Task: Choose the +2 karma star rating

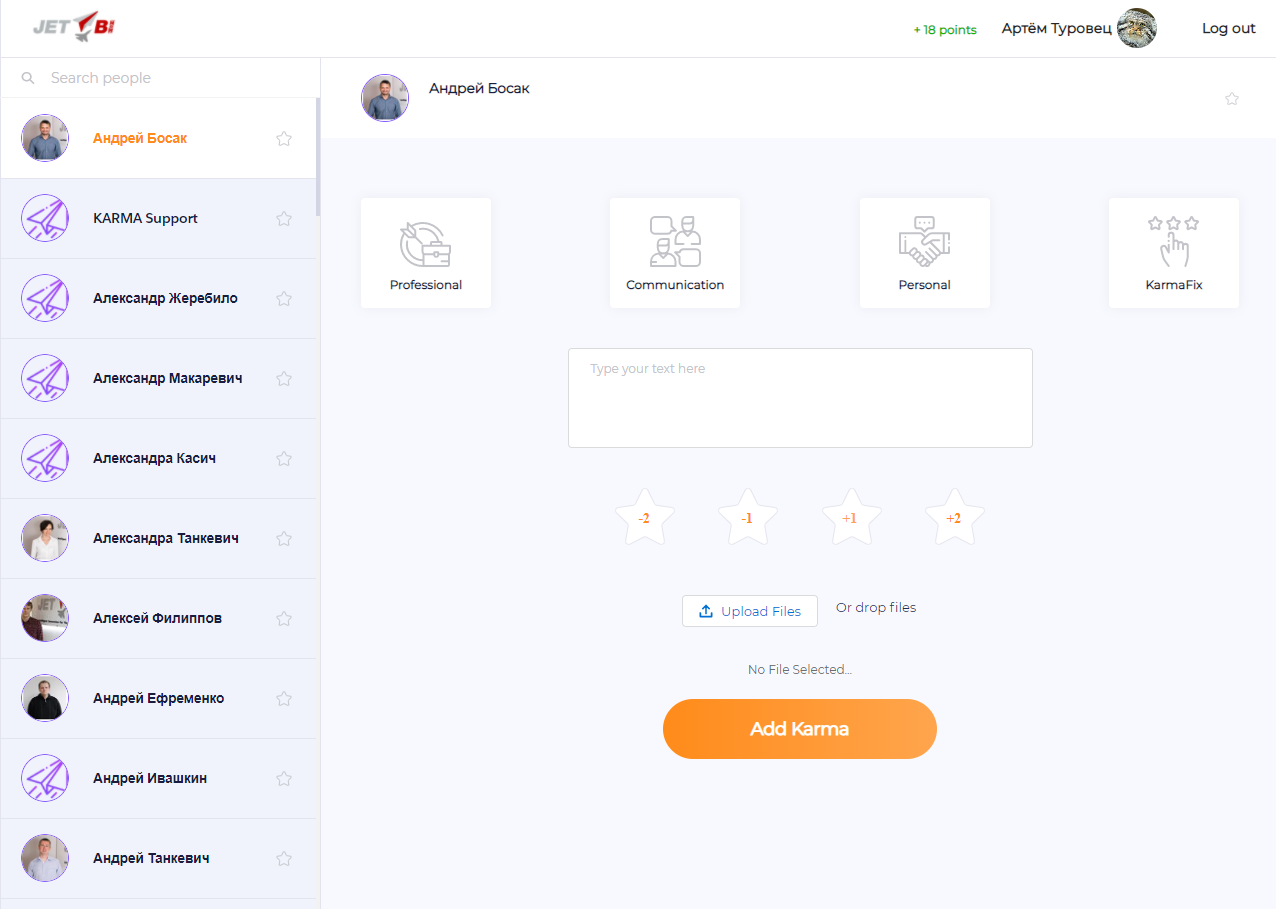Action: click(954, 518)
